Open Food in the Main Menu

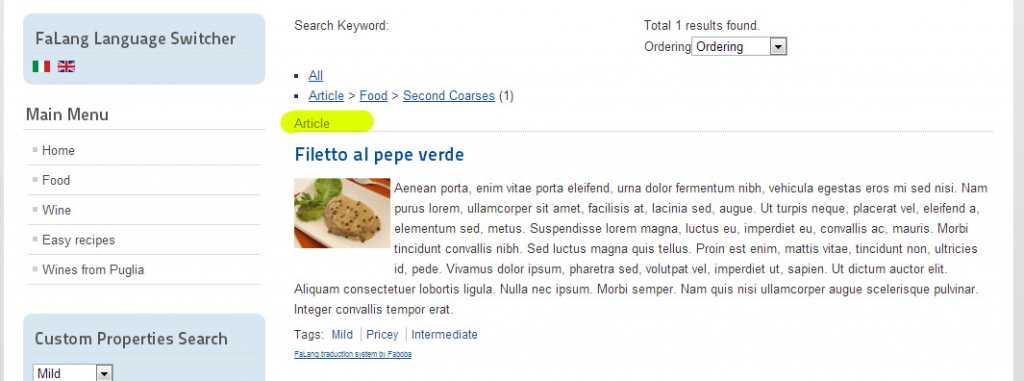point(56,180)
